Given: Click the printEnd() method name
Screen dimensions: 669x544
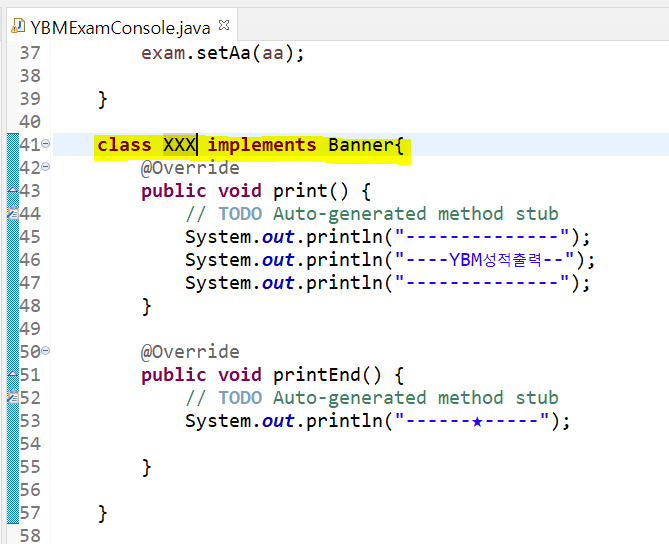Looking at the screenshot, I should (327, 375).
